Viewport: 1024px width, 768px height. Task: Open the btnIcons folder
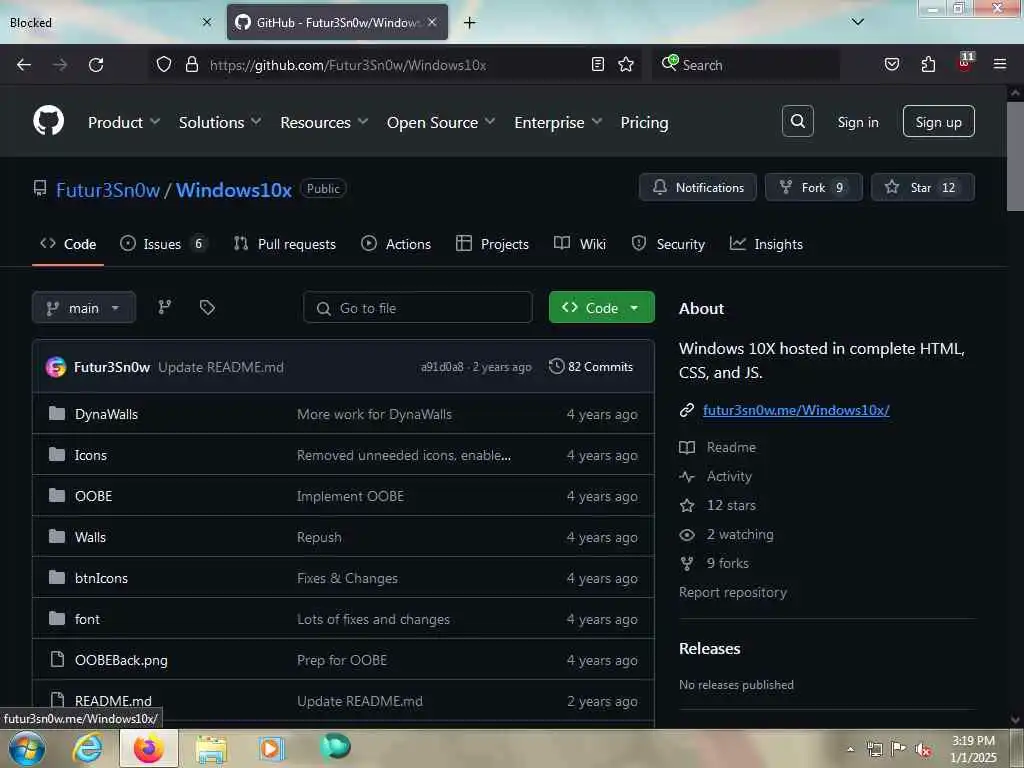101,579
